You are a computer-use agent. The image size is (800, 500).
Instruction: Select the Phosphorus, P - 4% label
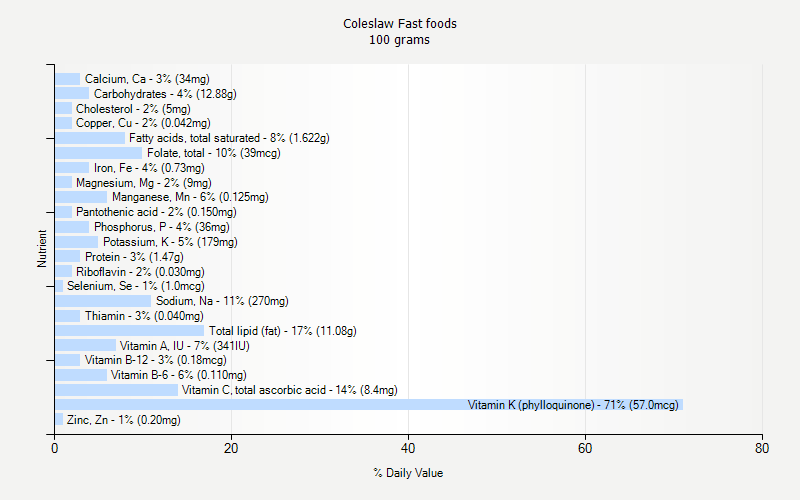click(162, 227)
